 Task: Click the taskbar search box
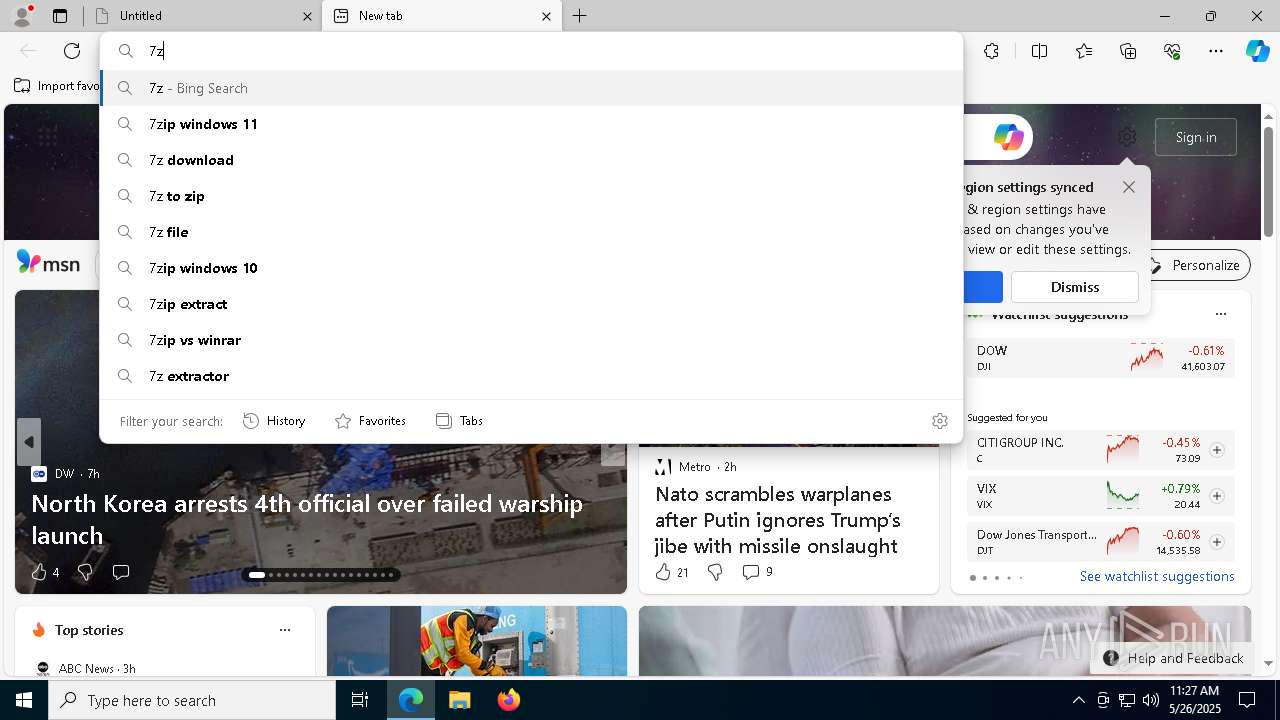(x=192, y=700)
